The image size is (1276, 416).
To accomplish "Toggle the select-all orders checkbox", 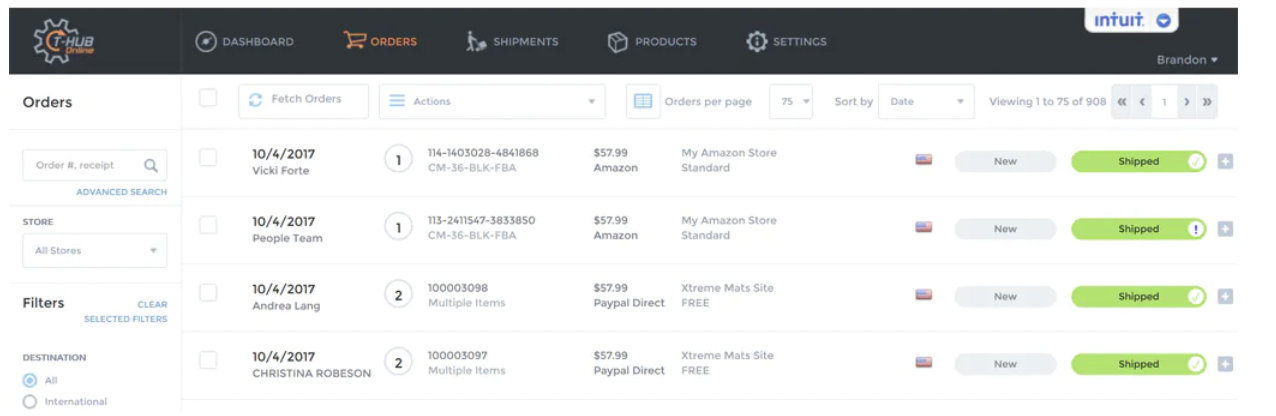I will [208, 98].
